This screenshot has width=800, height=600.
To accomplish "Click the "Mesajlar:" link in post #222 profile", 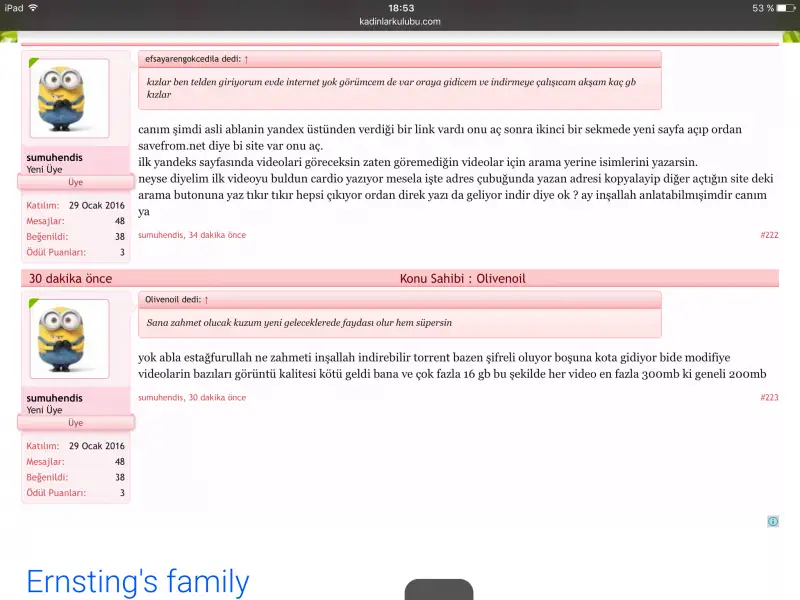I will click(45, 221).
